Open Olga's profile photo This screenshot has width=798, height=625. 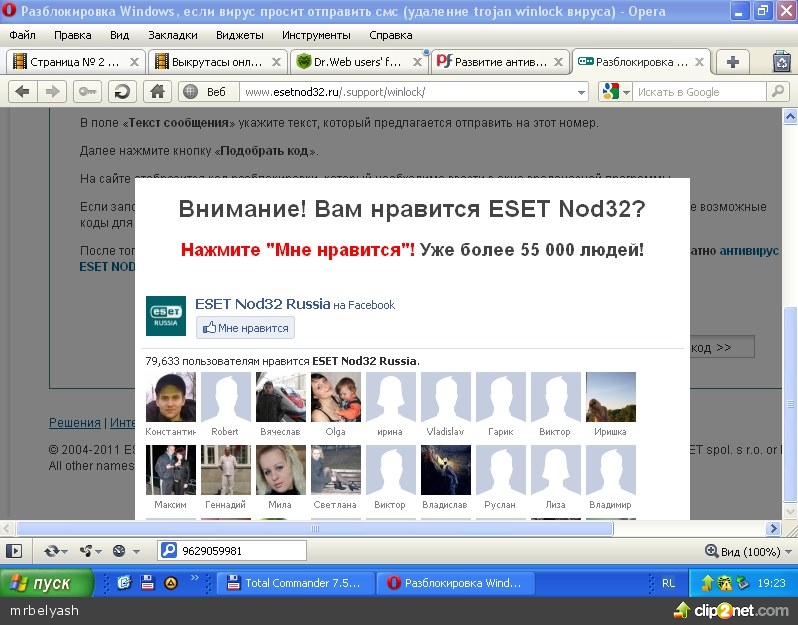click(336, 397)
